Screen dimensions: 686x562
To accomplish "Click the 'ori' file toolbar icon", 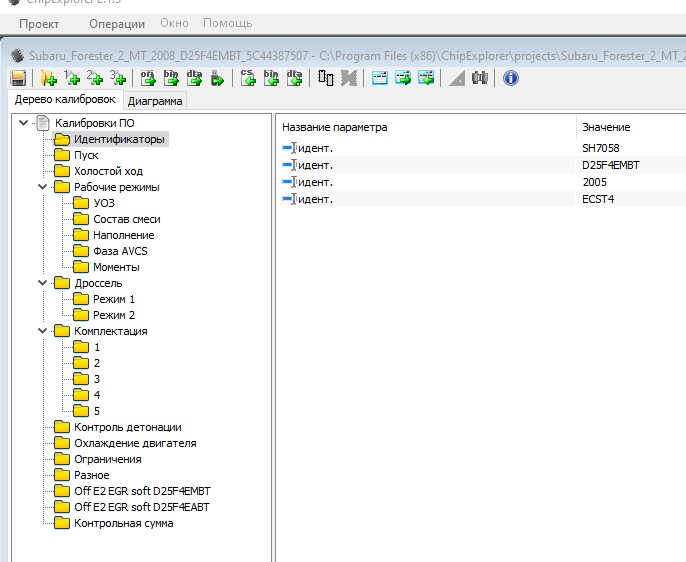I will point(148,78).
